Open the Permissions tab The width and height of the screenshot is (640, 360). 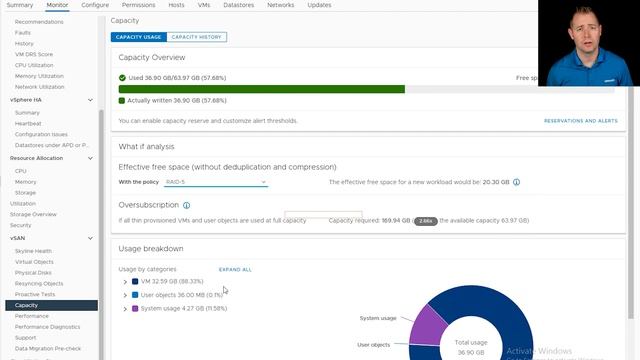[x=138, y=5]
